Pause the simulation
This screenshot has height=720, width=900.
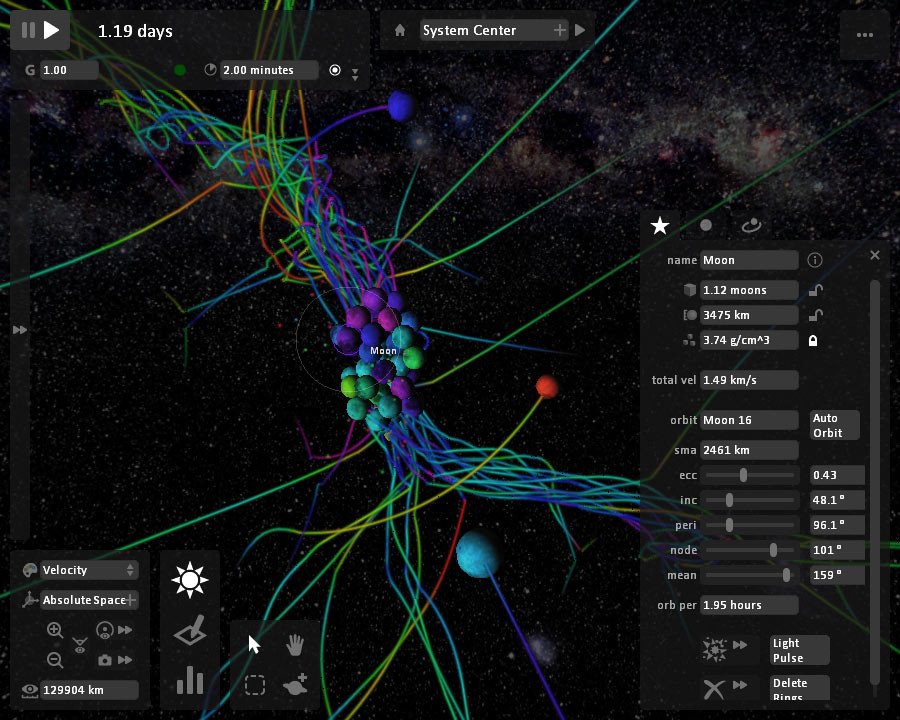(28, 30)
